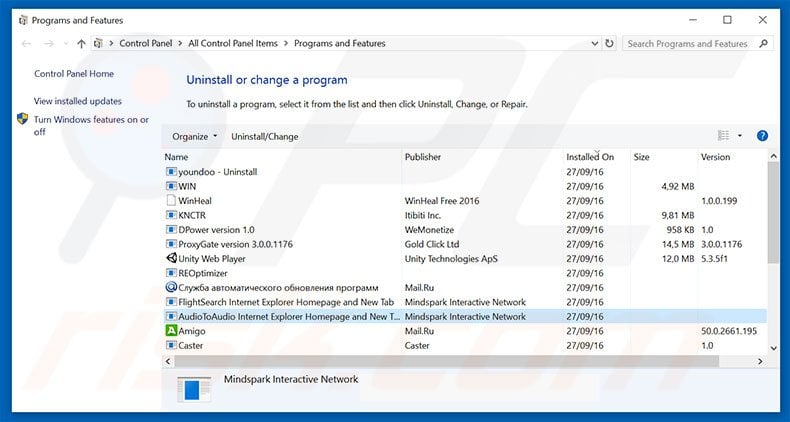Viewport: 790px width, 422px height.
Task: Click the WIN program icon
Action: (171, 186)
